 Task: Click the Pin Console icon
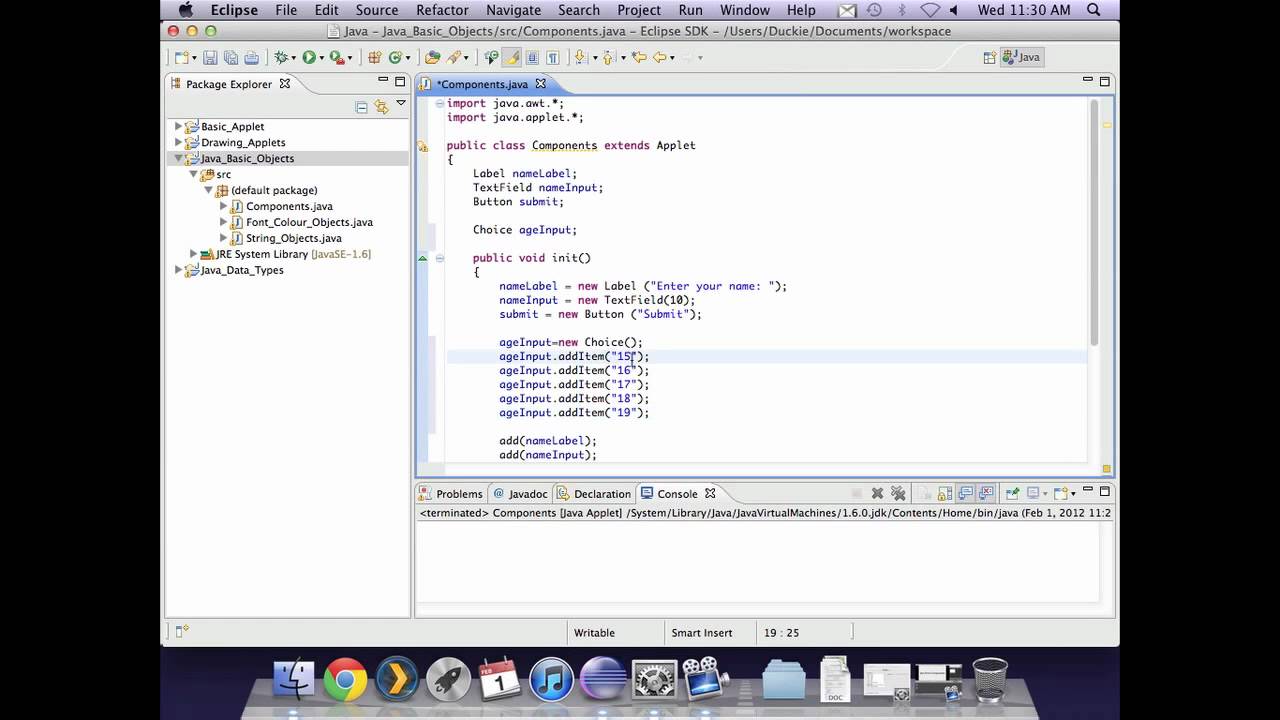click(x=1012, y=493)
